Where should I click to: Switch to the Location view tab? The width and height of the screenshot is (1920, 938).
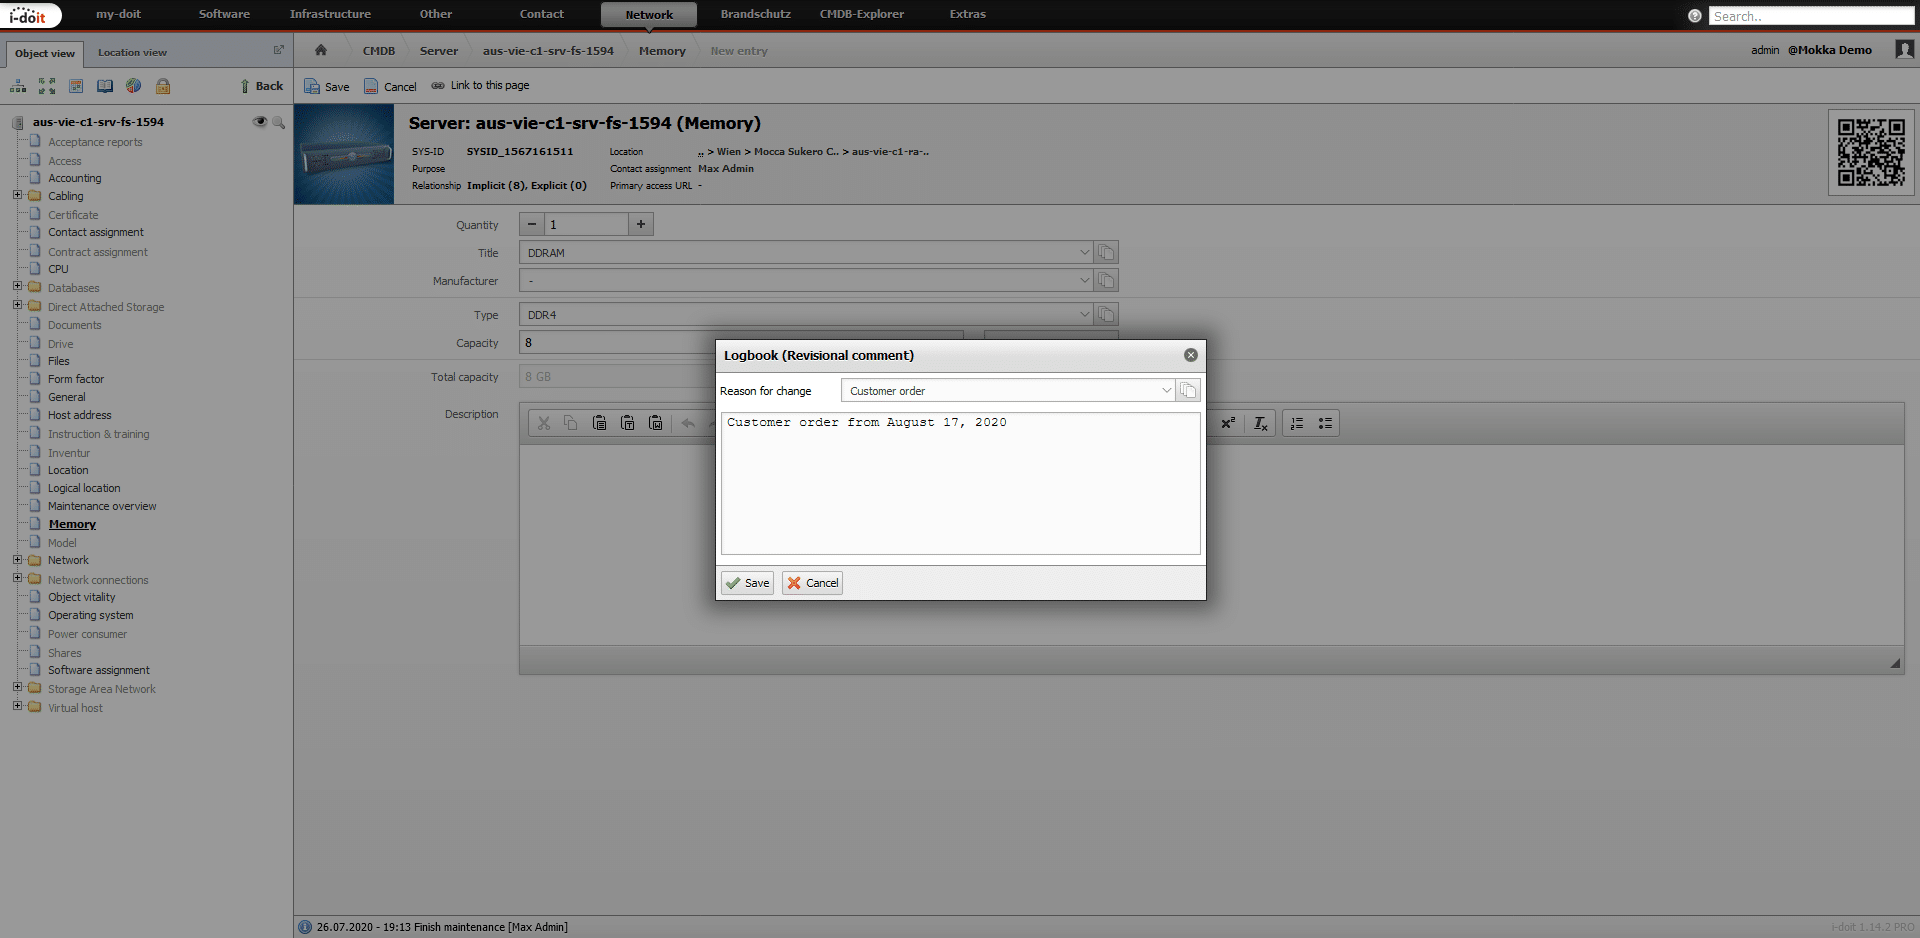pos(132,53)
